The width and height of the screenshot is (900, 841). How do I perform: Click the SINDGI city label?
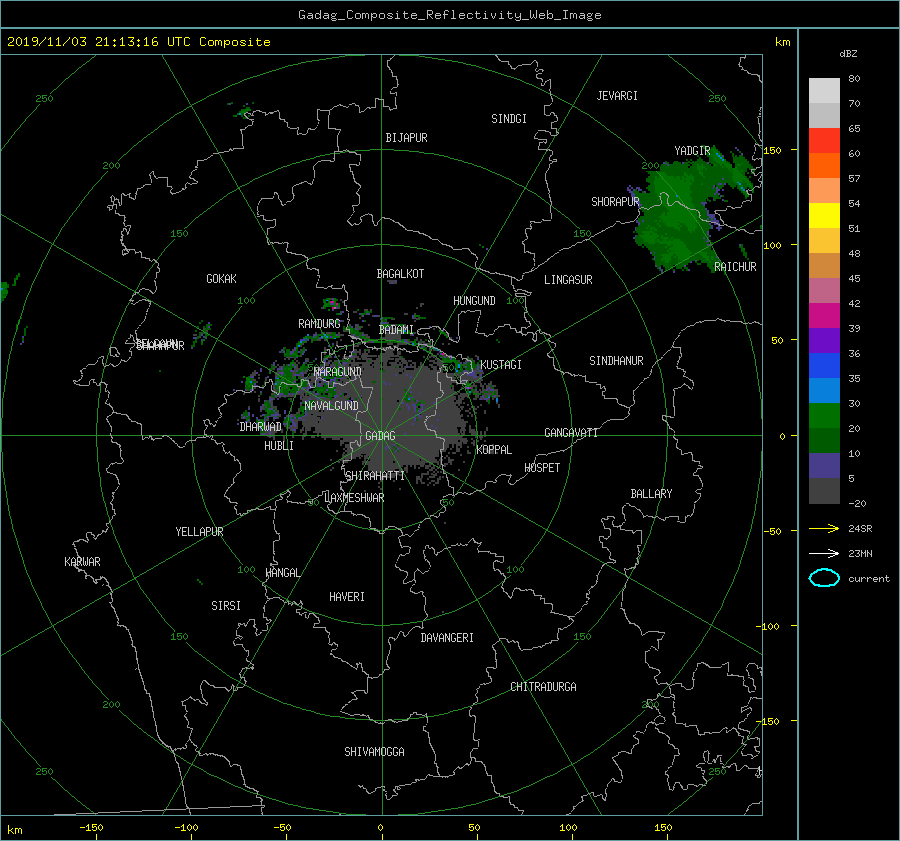(x=509, y=119)
